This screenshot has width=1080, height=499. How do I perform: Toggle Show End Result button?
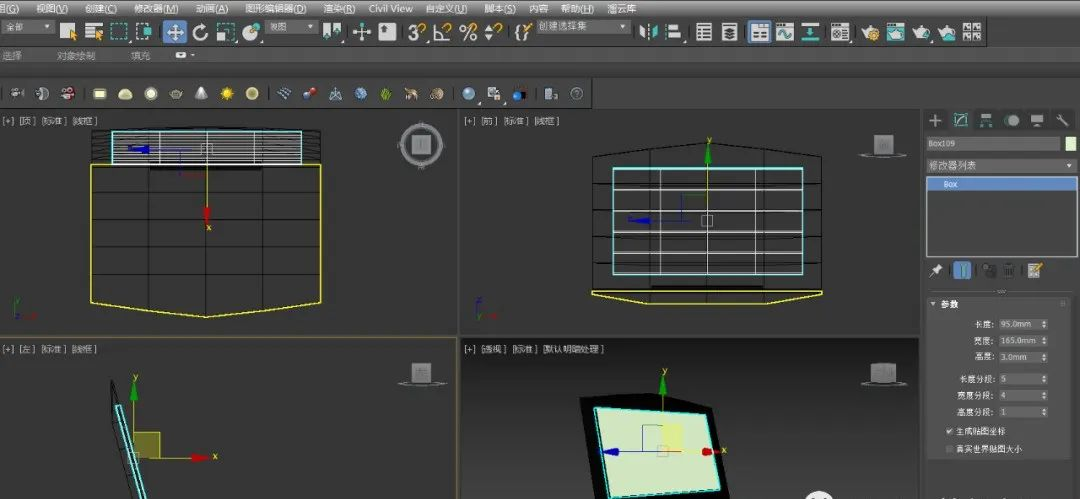[962, 271]
